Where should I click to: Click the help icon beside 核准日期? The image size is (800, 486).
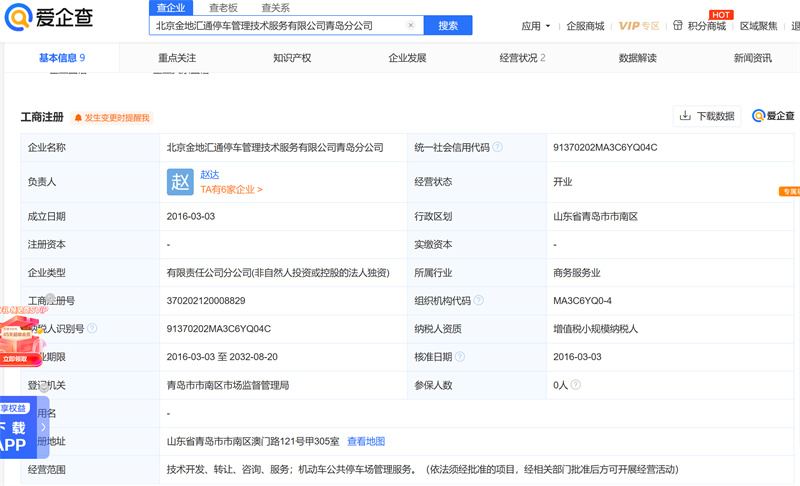pos(461,357)
